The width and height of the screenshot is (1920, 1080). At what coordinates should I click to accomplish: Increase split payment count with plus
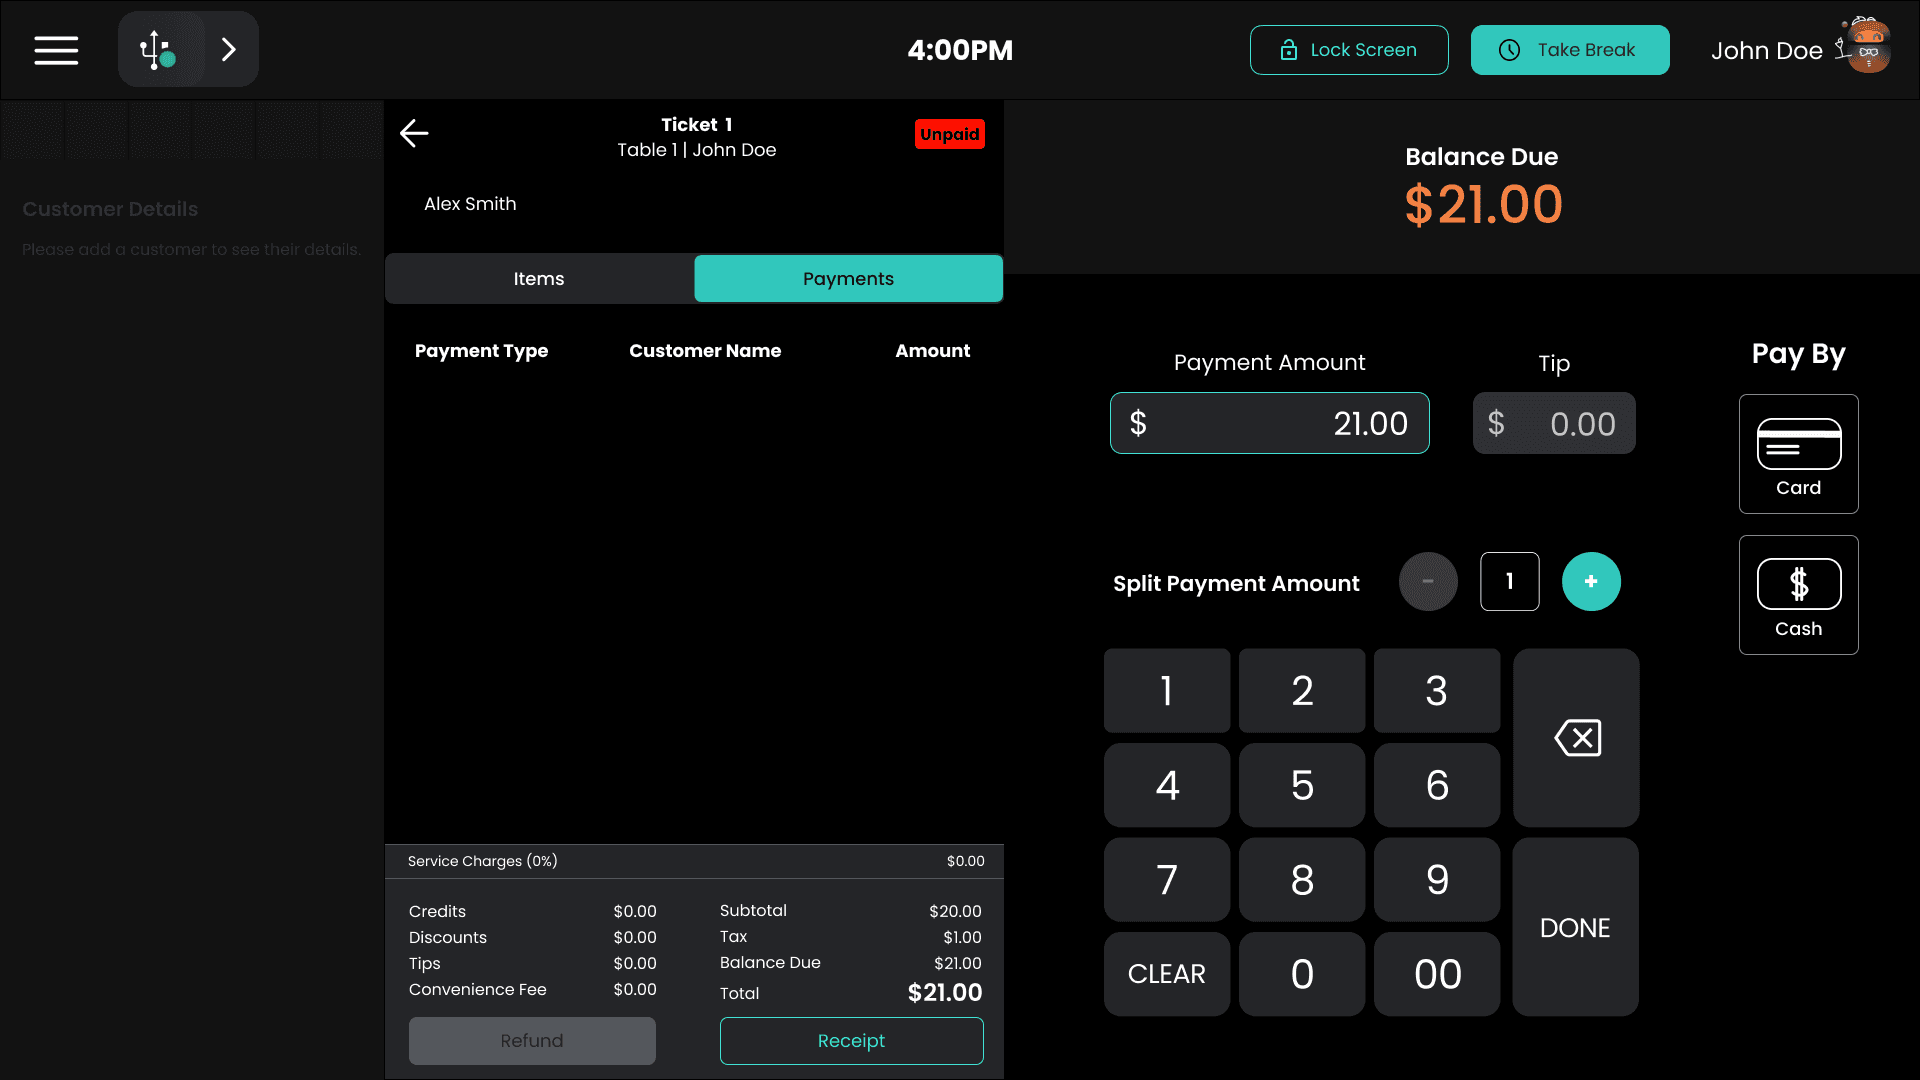coord(1590,582)
